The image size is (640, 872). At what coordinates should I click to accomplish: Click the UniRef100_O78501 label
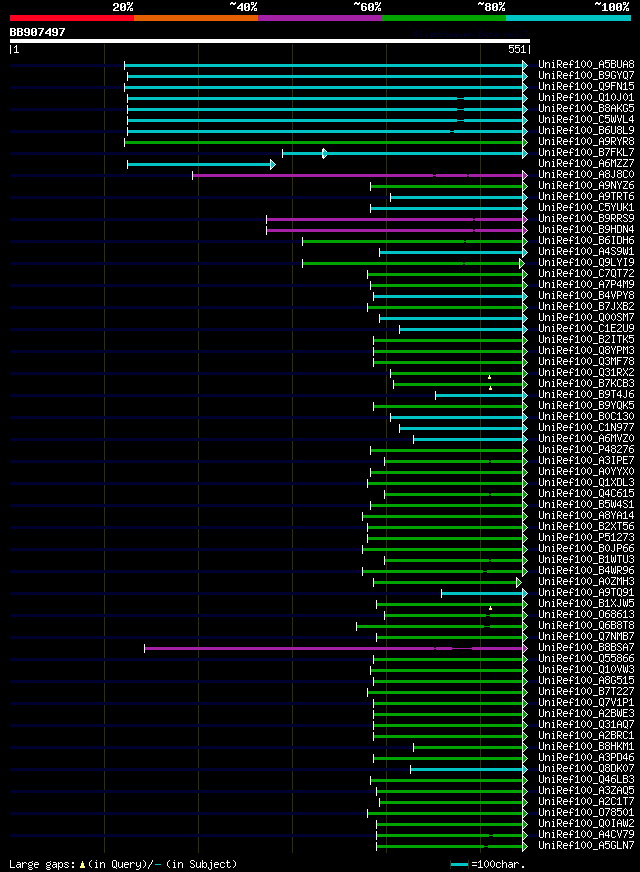pyautogui.click(x=586, y=813)
